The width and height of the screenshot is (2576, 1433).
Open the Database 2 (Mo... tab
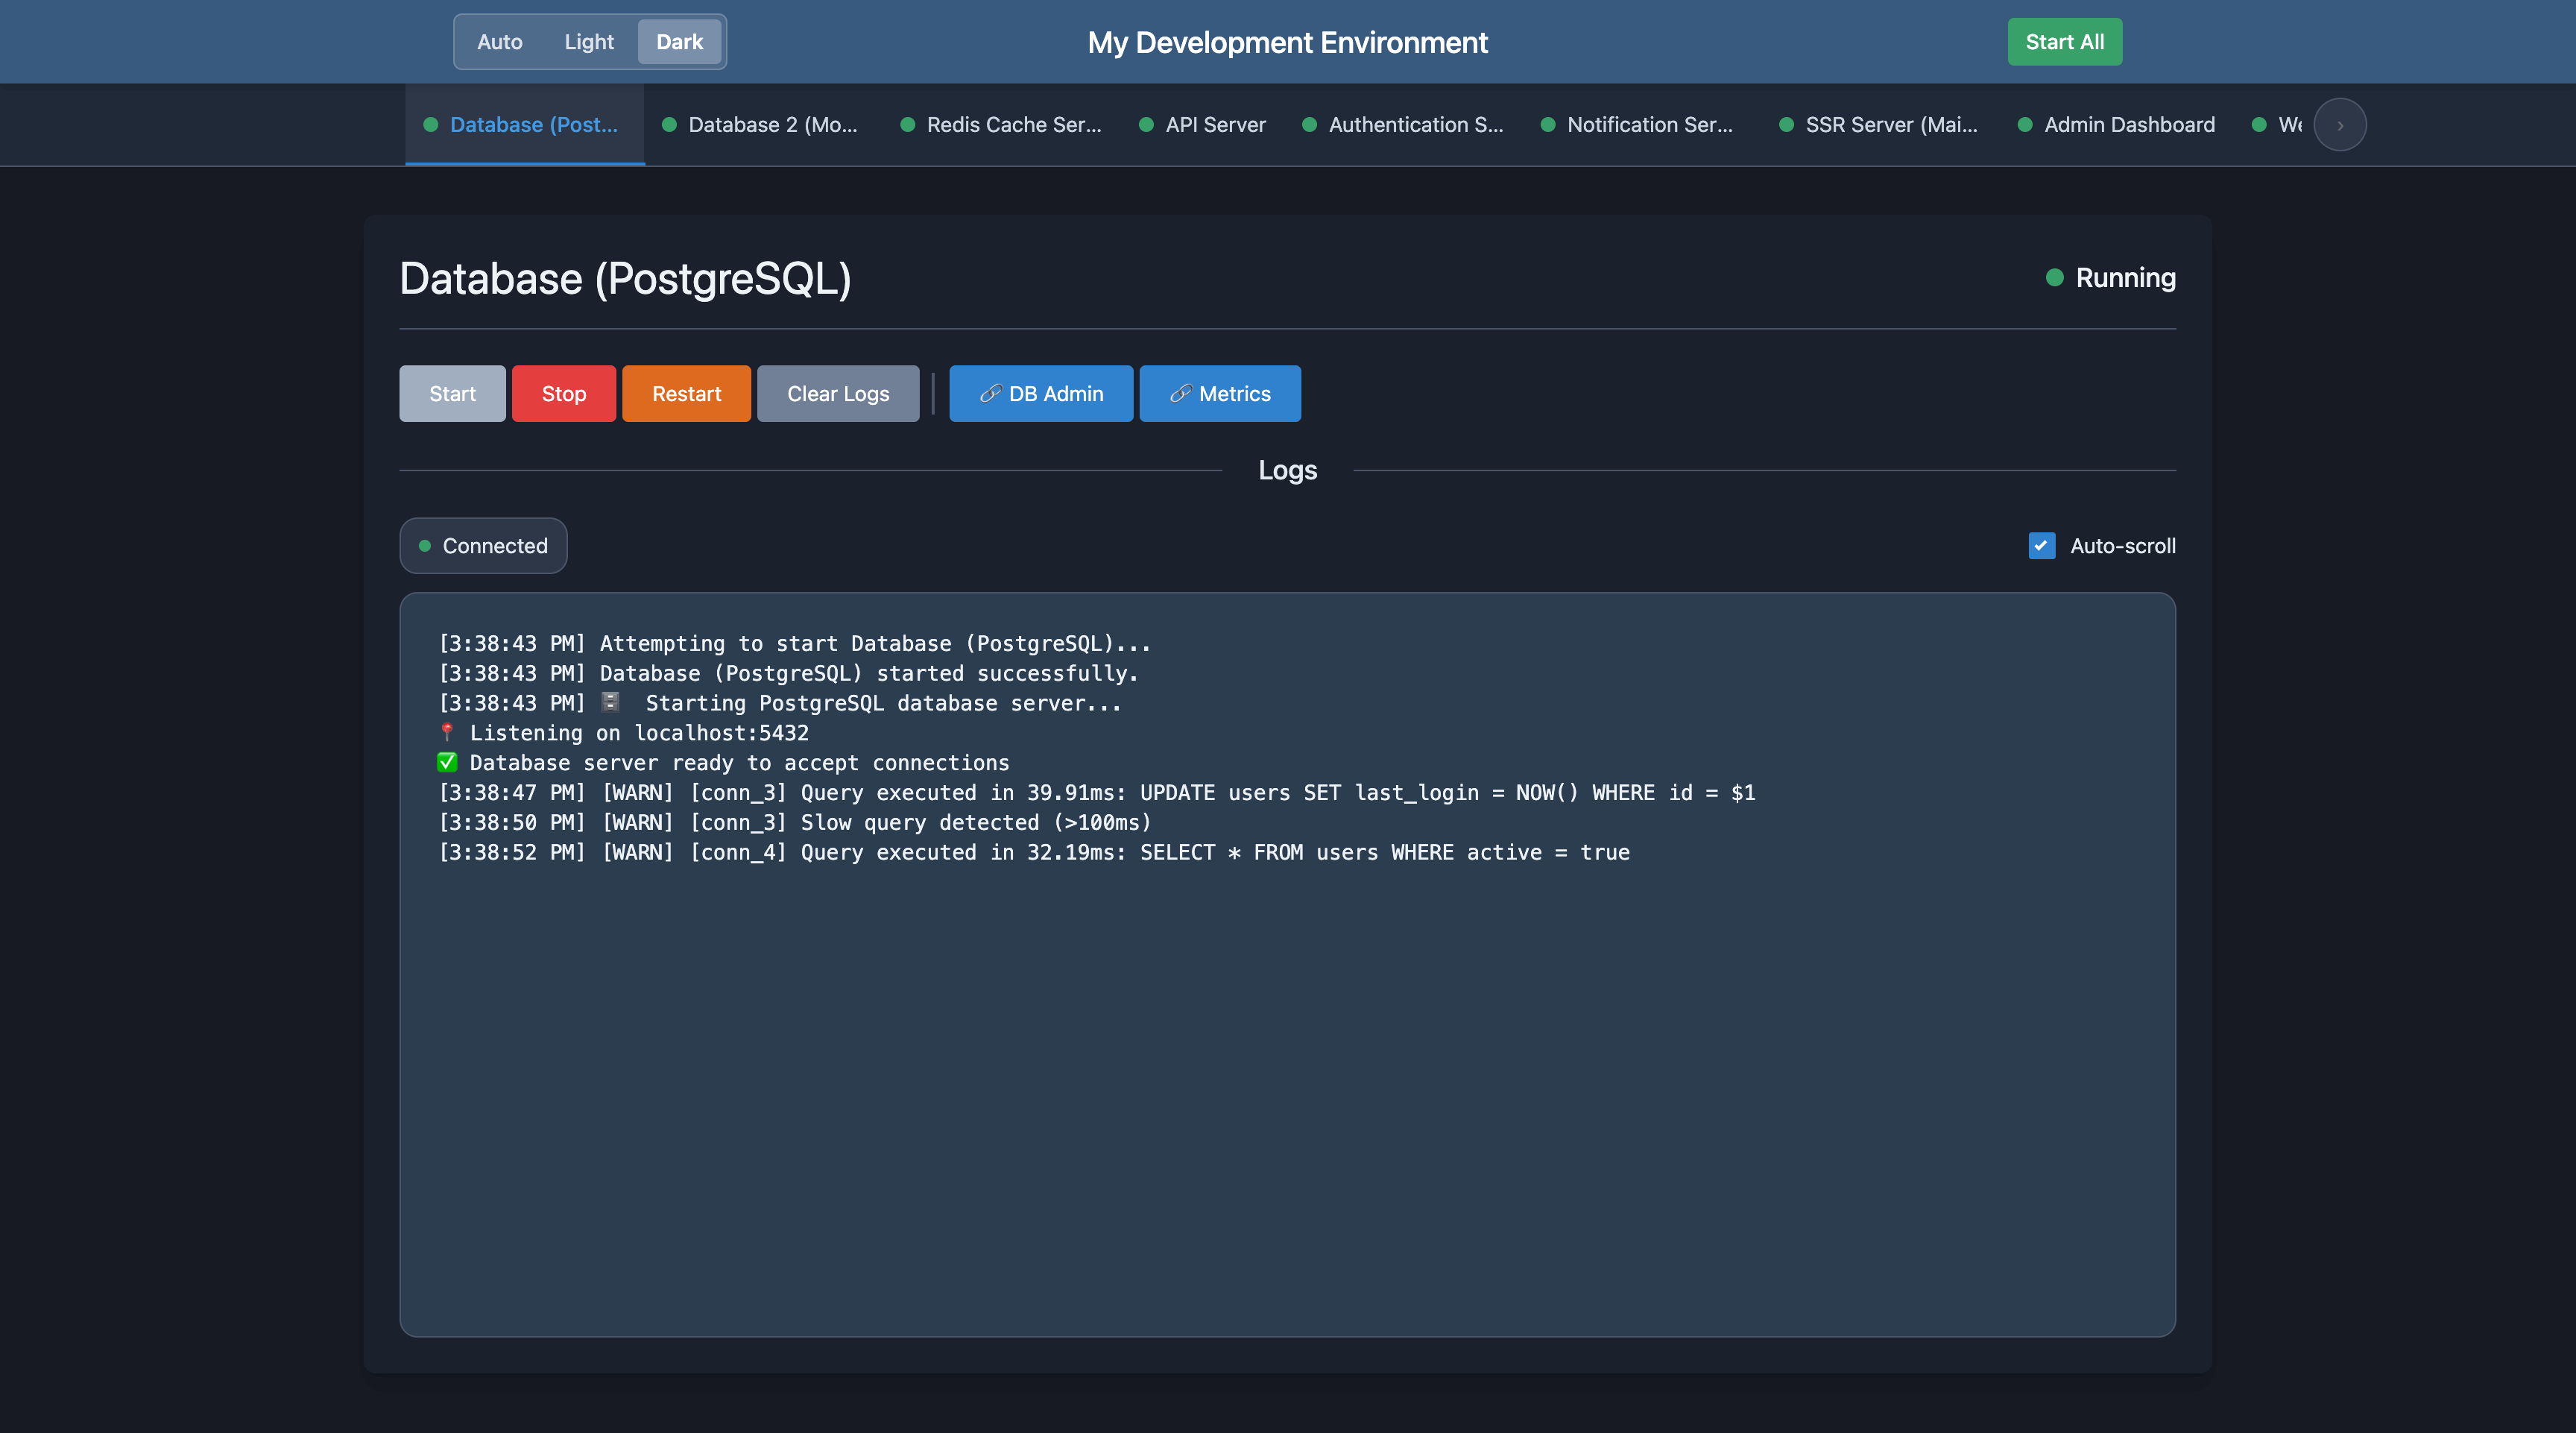coord(772,125)
